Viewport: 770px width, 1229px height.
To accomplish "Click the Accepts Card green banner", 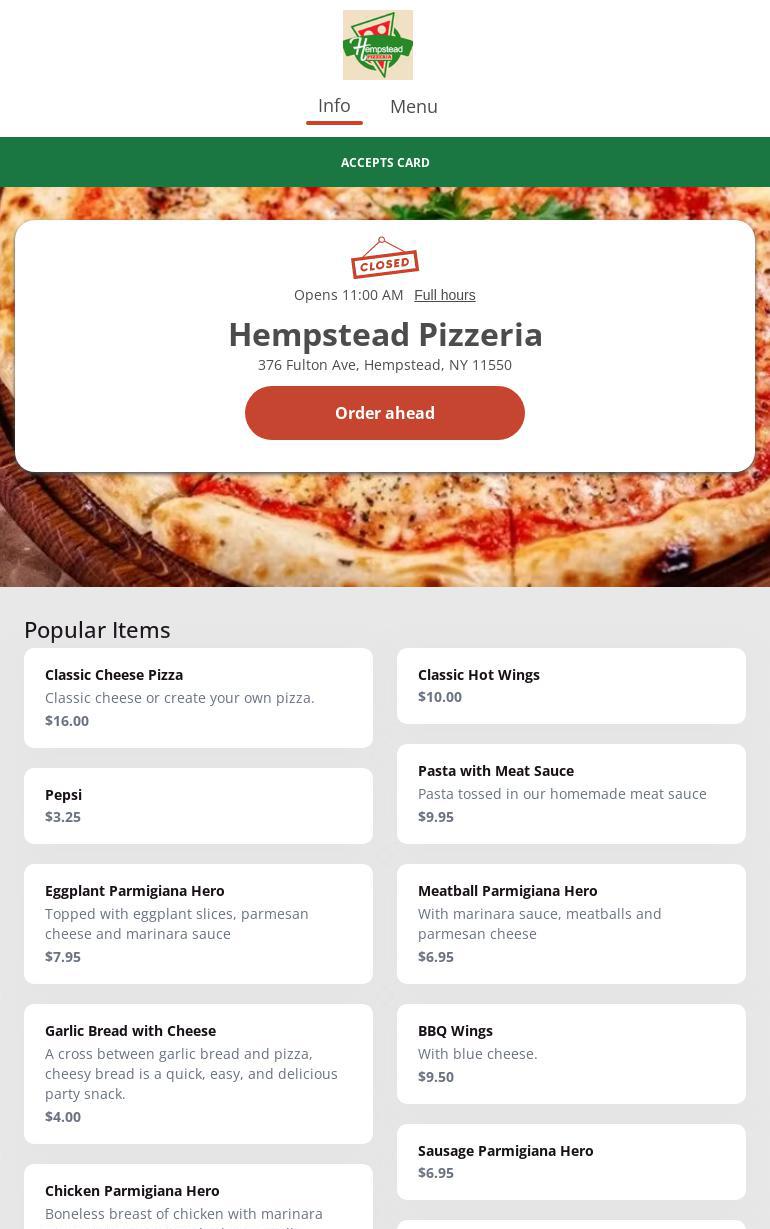I will point(385,162).
